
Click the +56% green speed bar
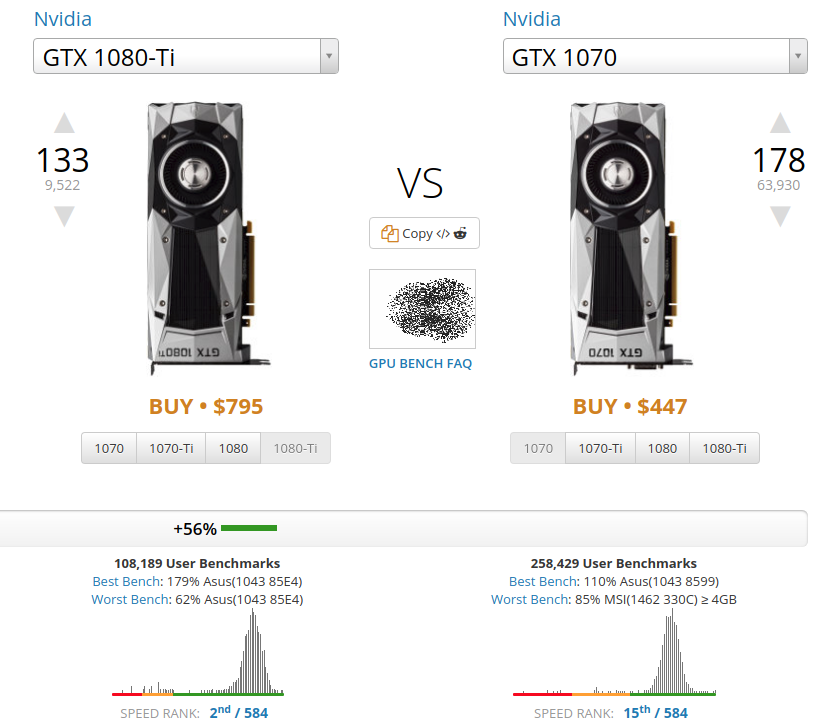pyautogui.click(x=249, y=528)
